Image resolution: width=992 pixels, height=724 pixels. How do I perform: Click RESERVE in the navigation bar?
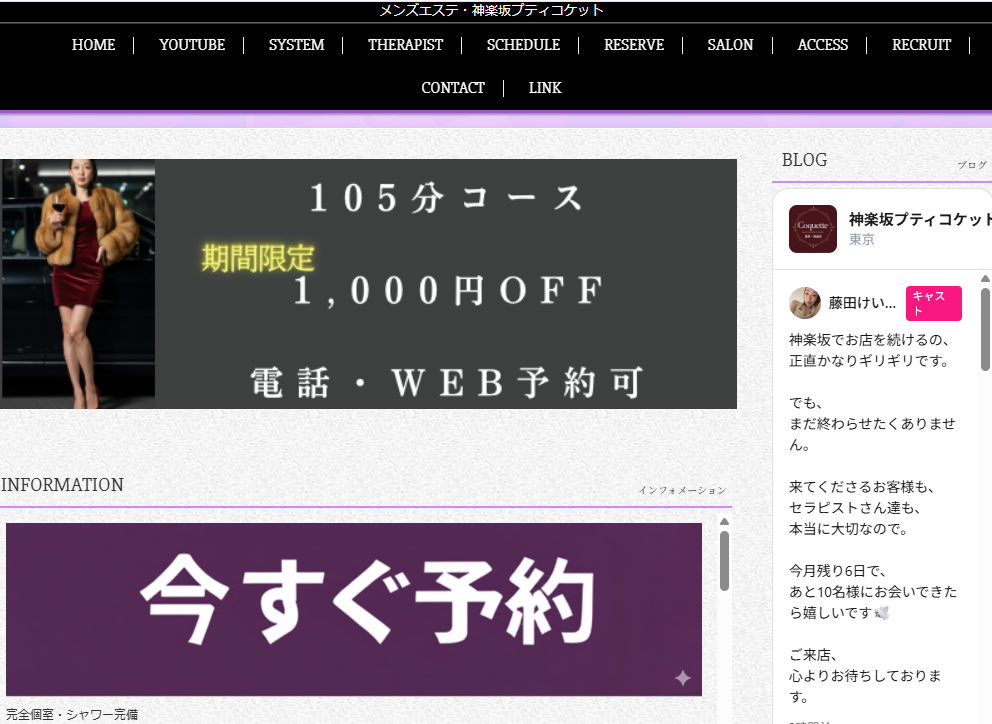tap(634, 45)
